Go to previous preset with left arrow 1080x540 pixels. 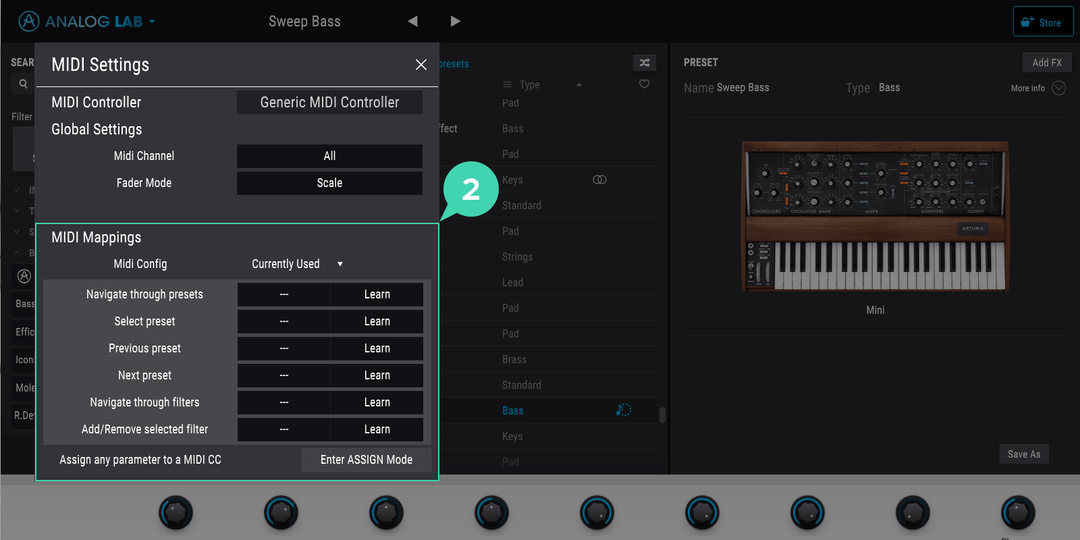(413, 21)
